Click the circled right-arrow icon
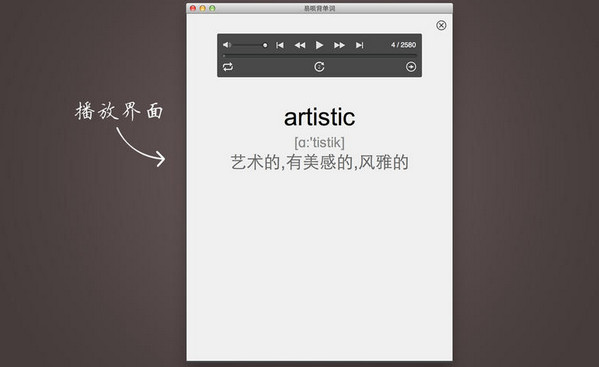 point(411,67)
